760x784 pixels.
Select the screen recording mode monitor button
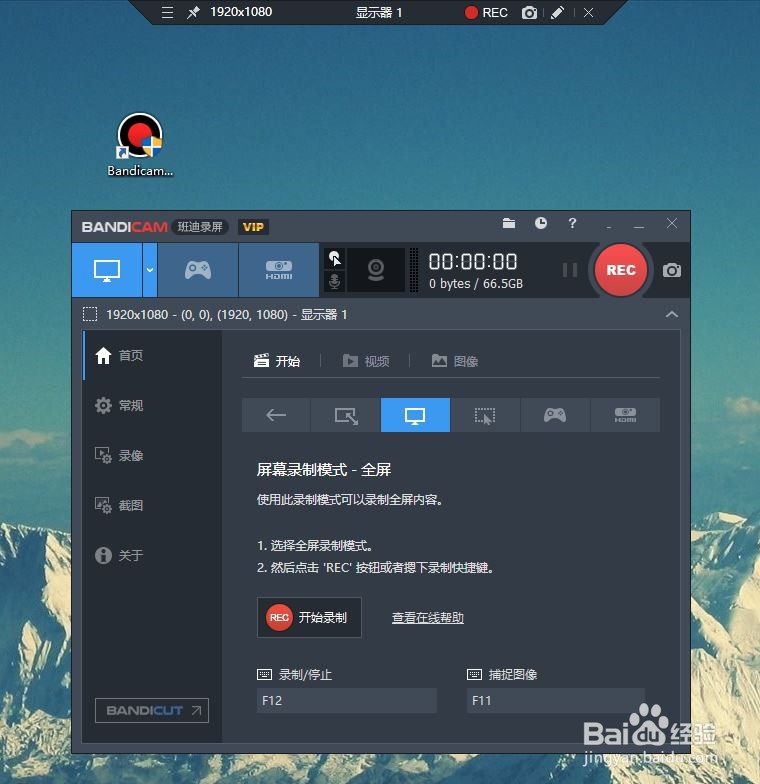[107, 270]
